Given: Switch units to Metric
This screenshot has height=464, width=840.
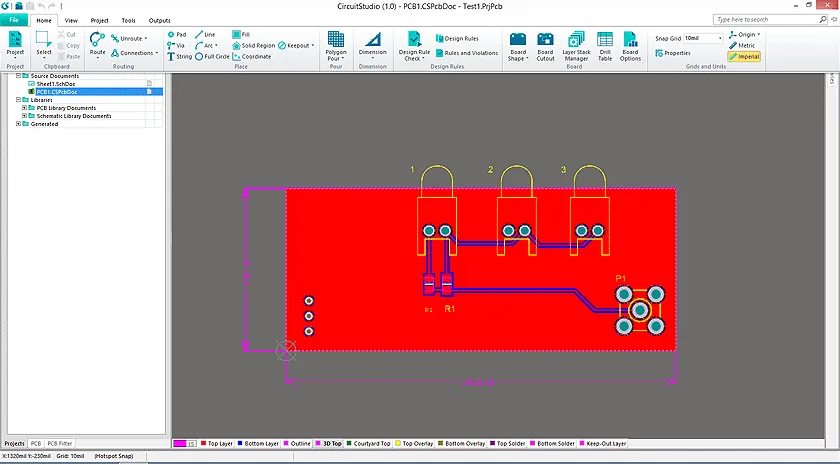Looking at the screenshot, I should [742, 46].
